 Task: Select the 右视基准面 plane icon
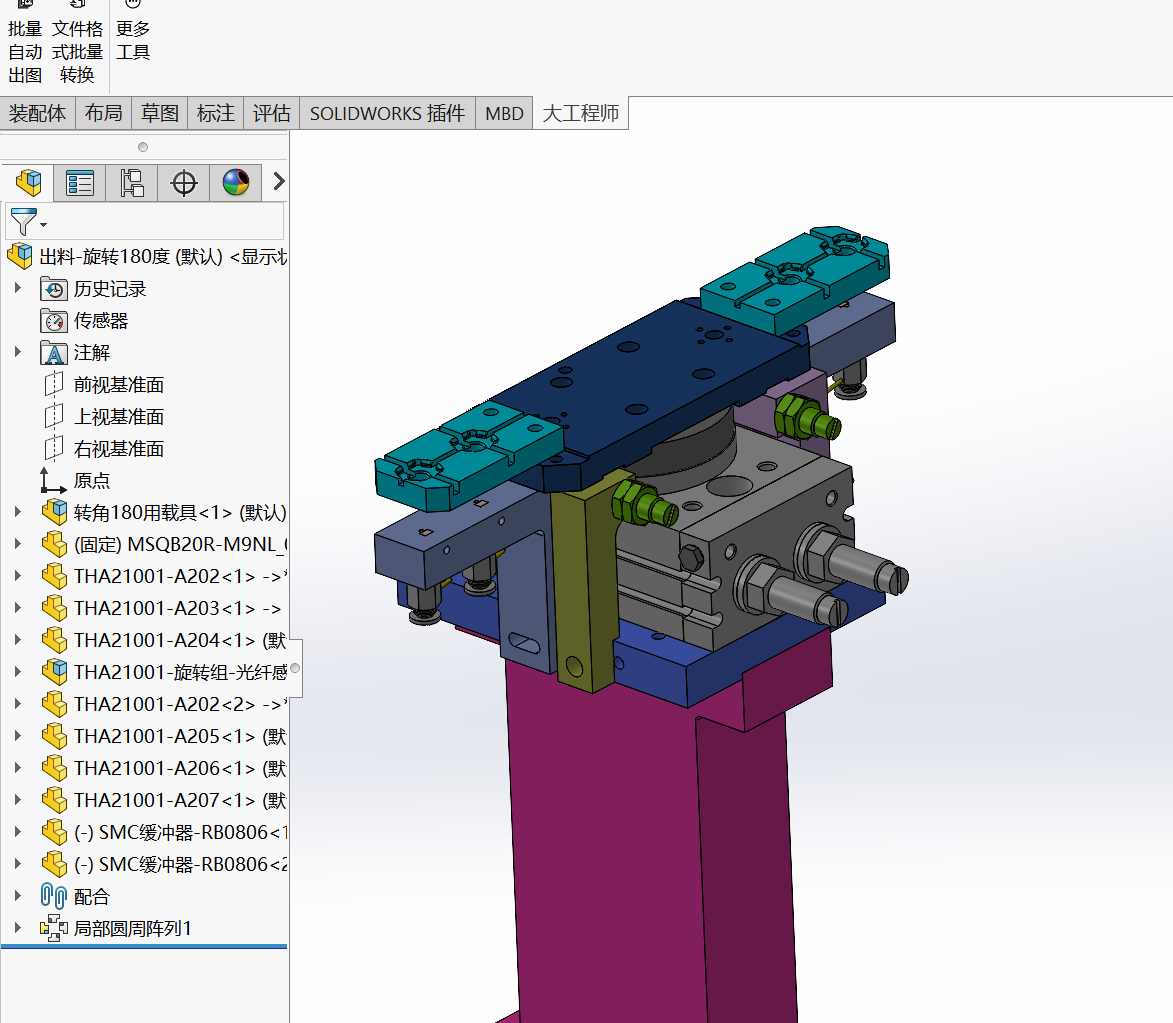54,449
